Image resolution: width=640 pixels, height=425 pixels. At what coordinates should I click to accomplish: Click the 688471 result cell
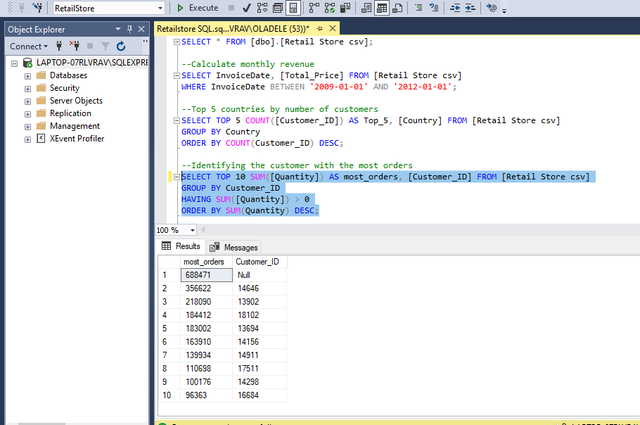tap(206, 275)
